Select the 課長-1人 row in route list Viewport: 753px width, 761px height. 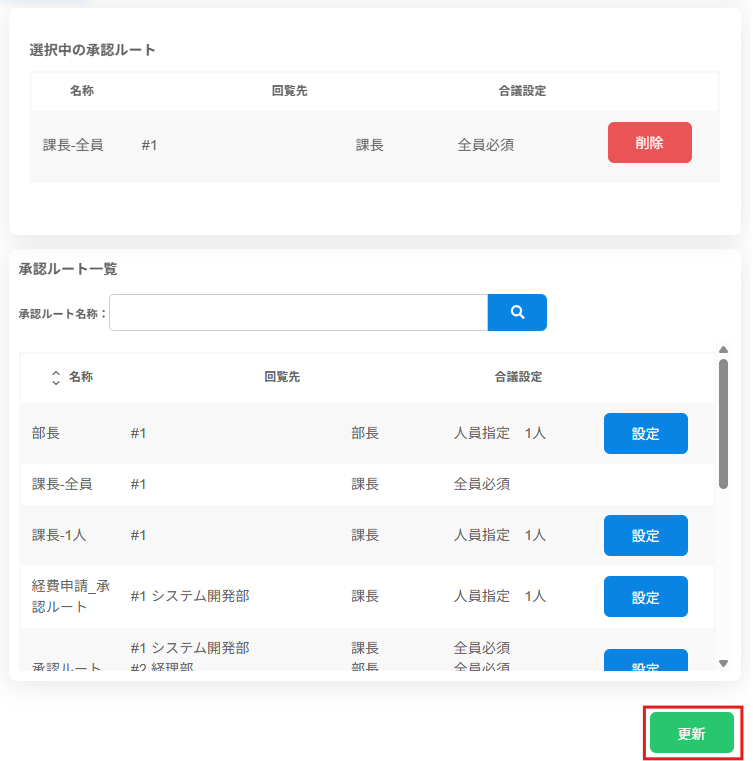(x=59, y=535)
